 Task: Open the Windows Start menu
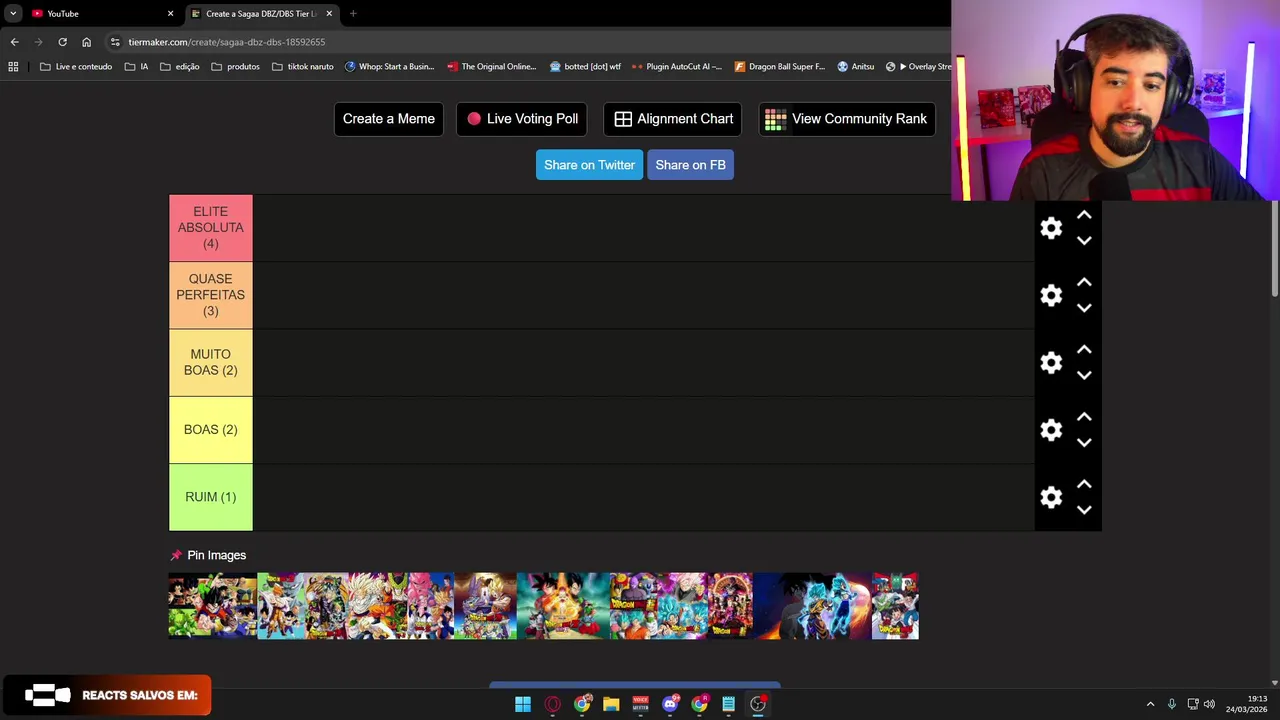pos(523,704)
